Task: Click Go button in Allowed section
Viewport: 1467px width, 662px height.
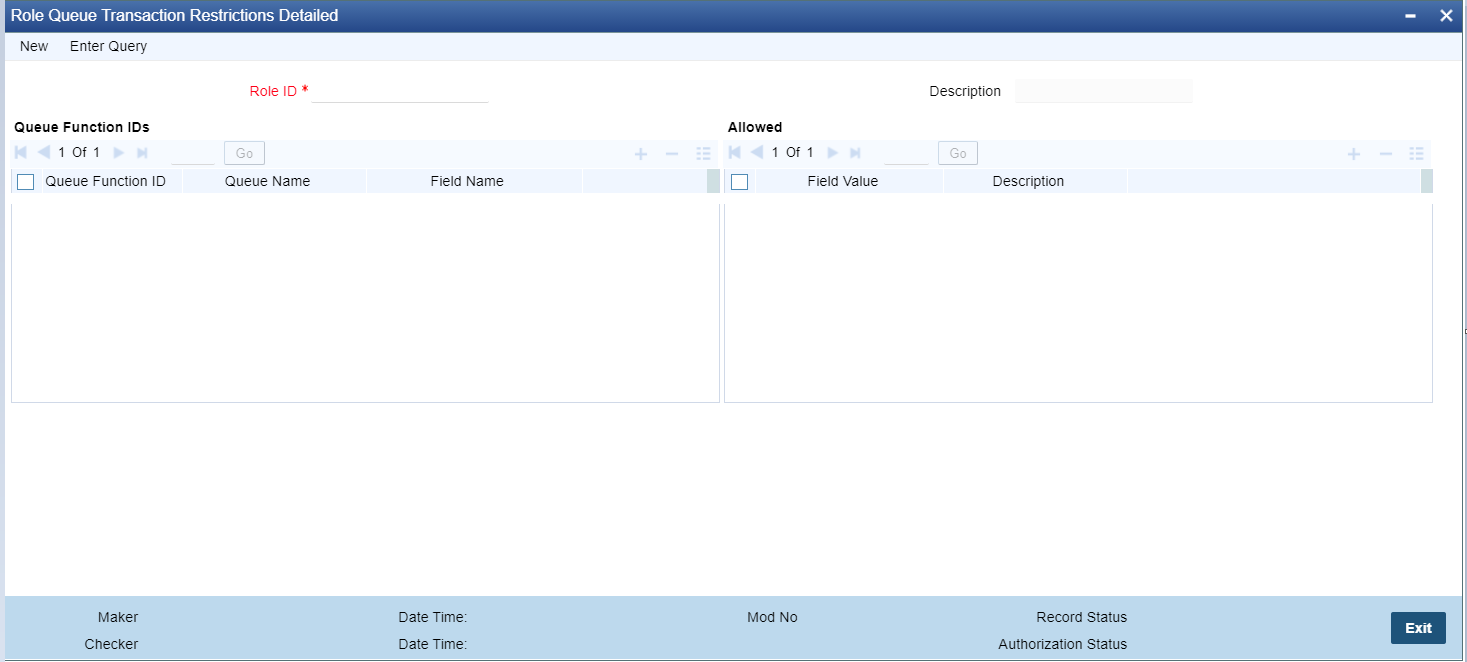Action: 958,153
